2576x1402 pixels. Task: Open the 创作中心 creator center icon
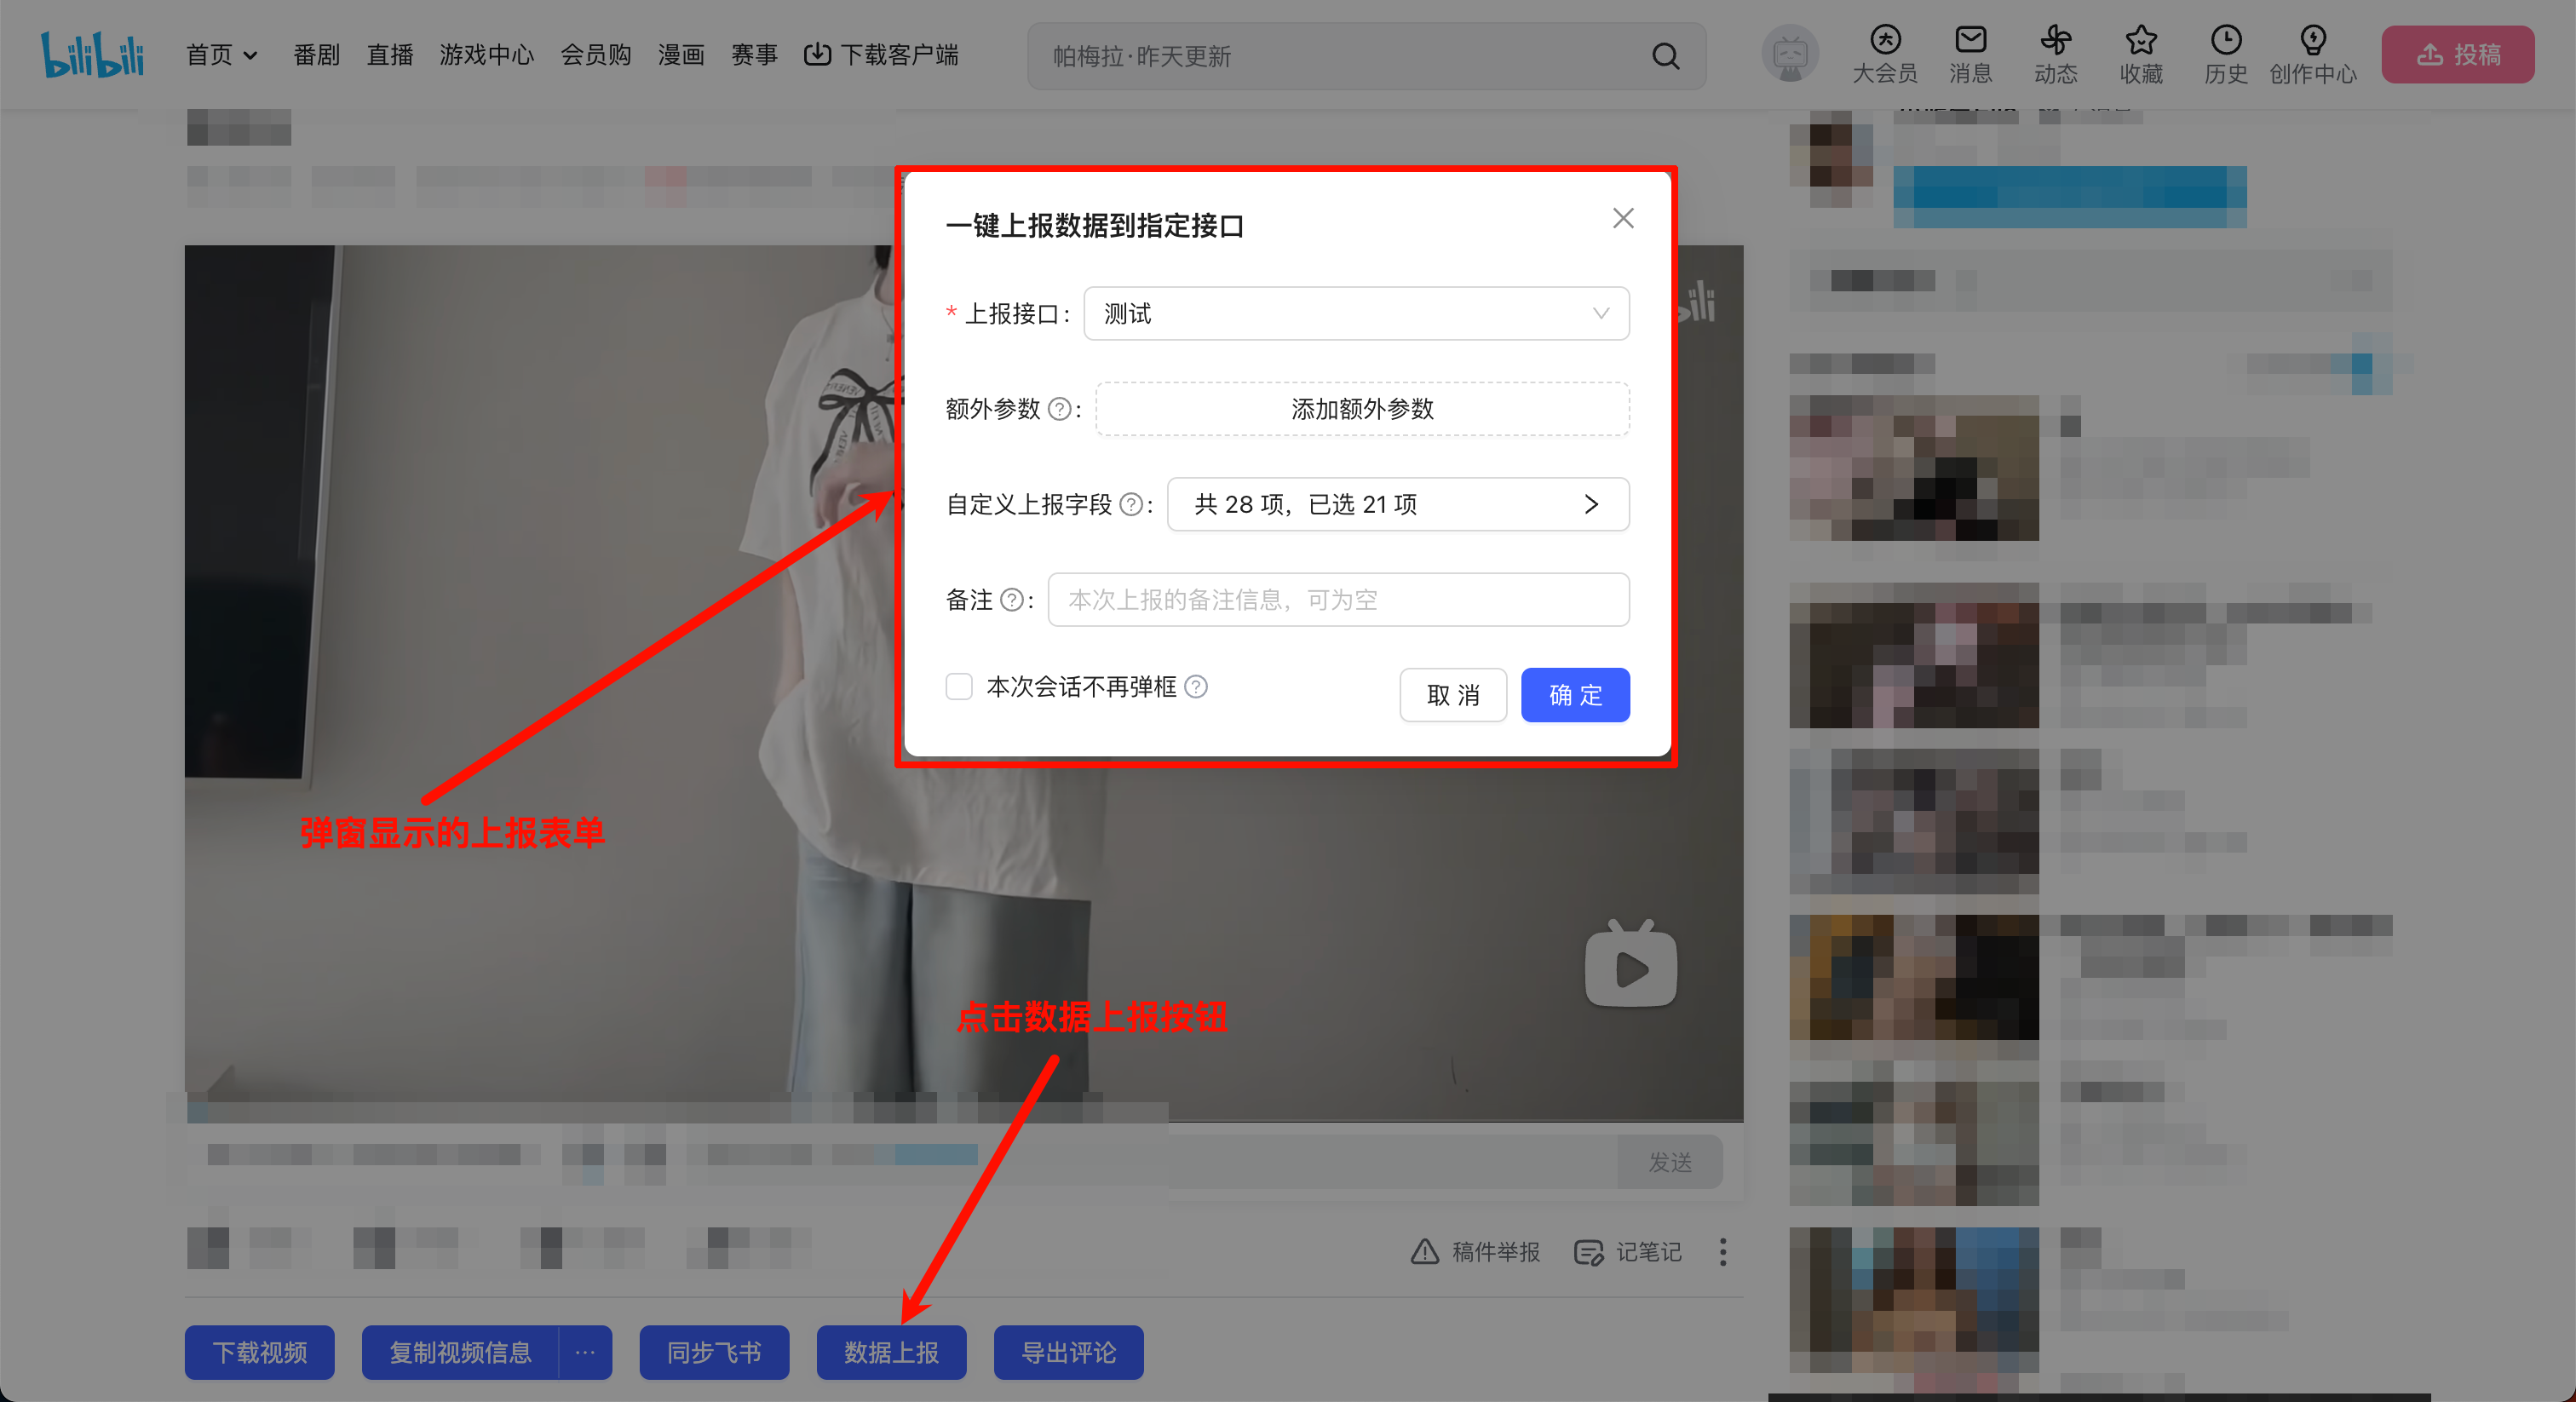[x=2312, y=42]
